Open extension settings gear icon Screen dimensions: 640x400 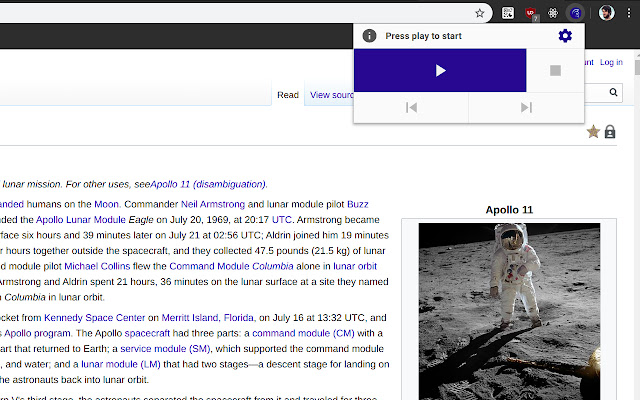point(565,36)
